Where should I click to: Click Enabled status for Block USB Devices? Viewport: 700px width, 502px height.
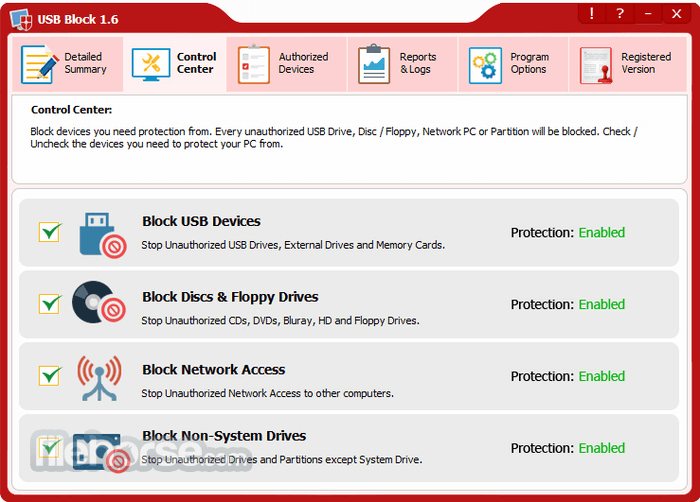coord(601,233)
